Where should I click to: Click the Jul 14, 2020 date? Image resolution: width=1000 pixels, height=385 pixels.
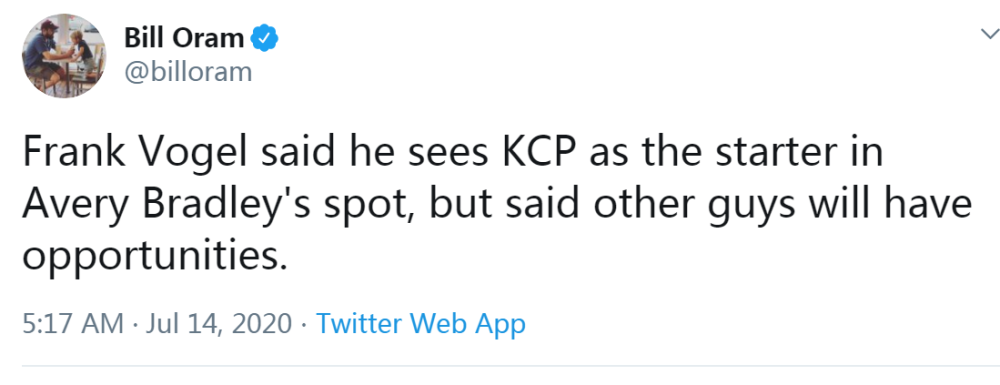tap(219, 324)
